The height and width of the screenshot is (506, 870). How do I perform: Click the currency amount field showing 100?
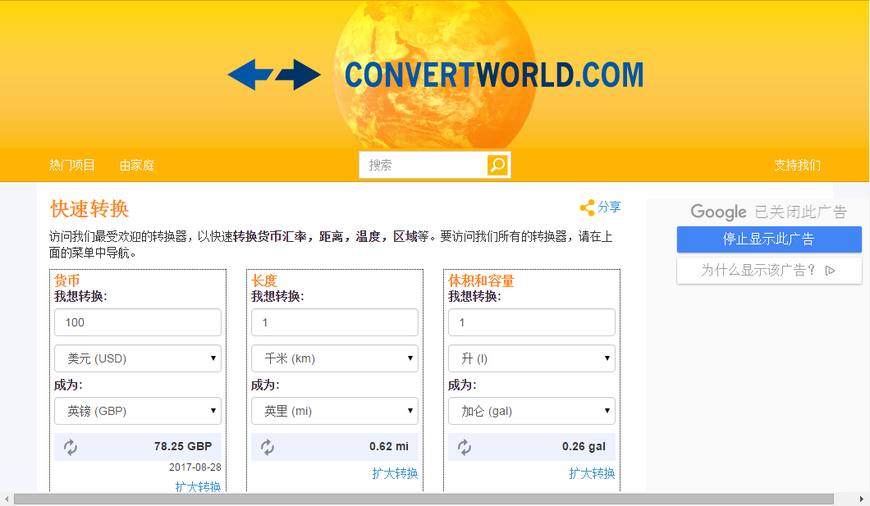138,322
